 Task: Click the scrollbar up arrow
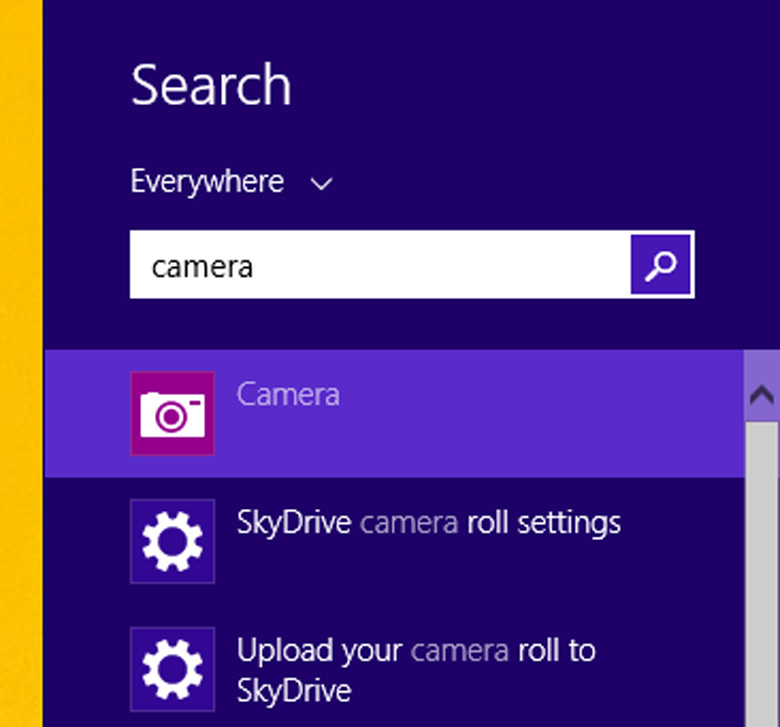[762, 394]
